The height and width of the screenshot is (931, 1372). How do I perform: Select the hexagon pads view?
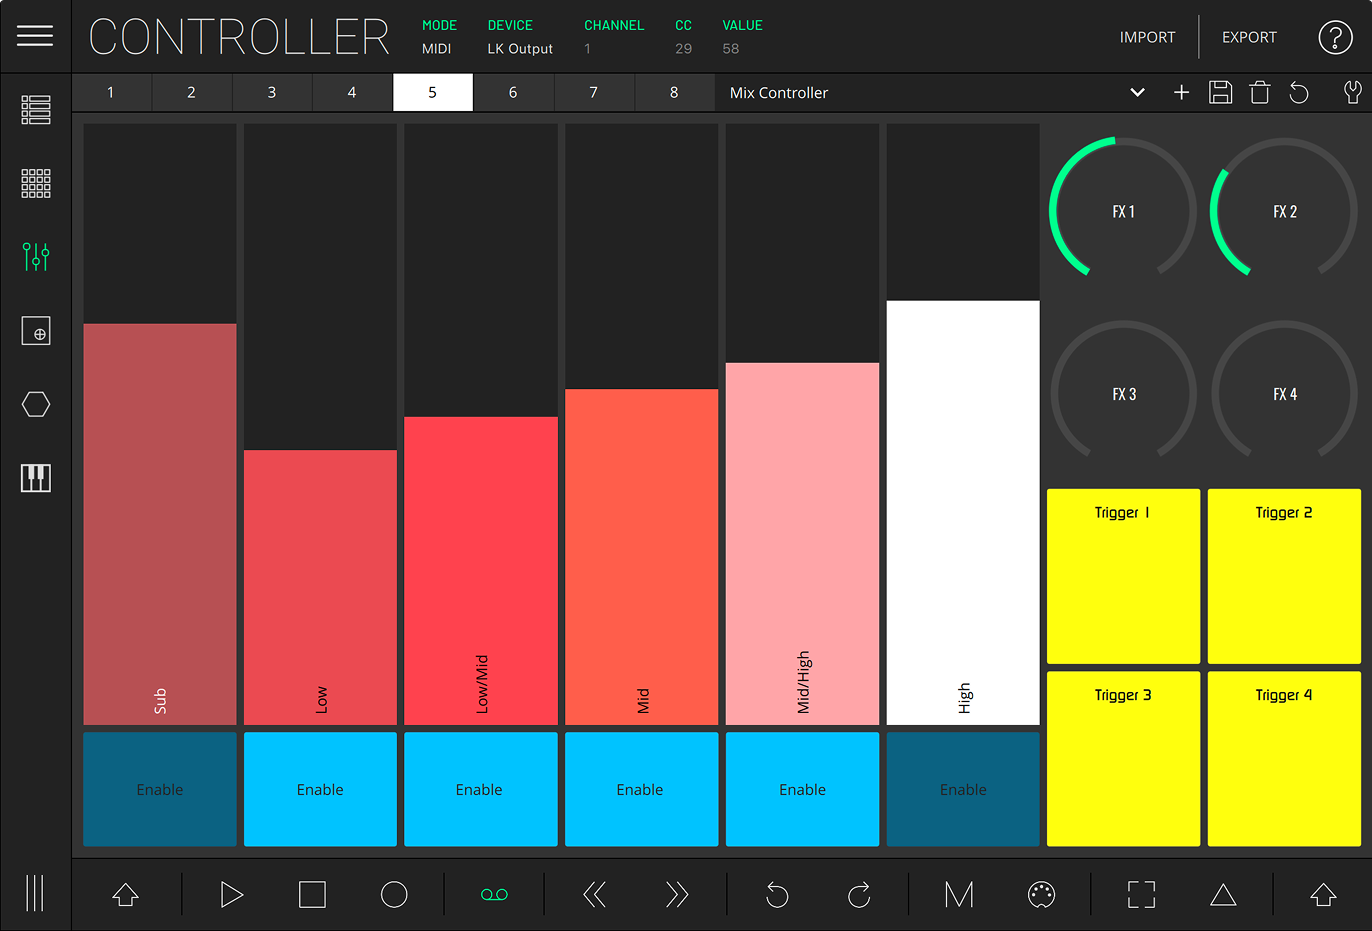35,403
